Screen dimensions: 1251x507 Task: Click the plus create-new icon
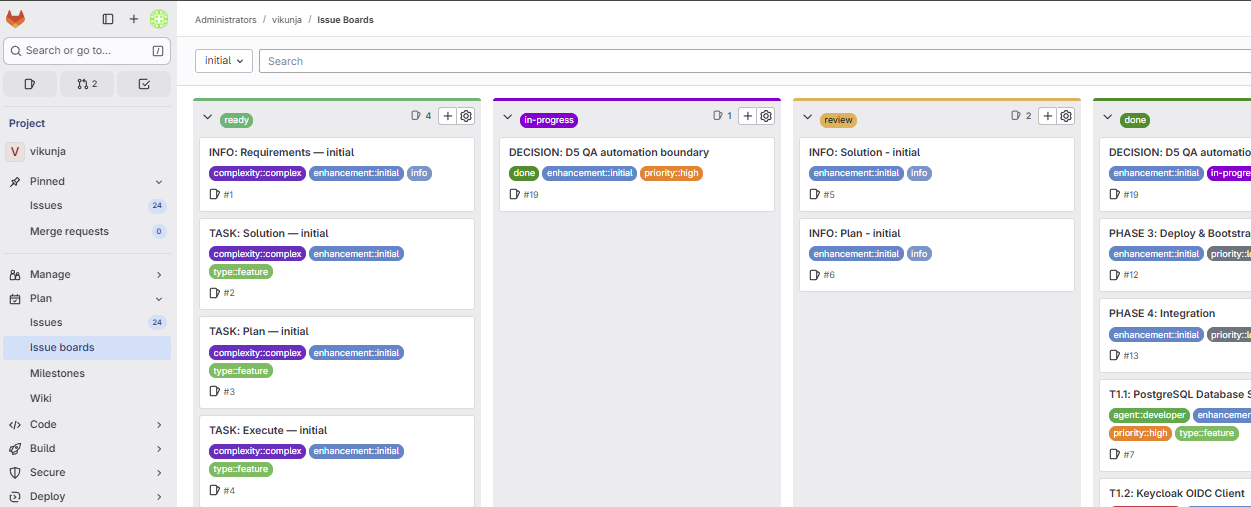click(x=134, y=19)
